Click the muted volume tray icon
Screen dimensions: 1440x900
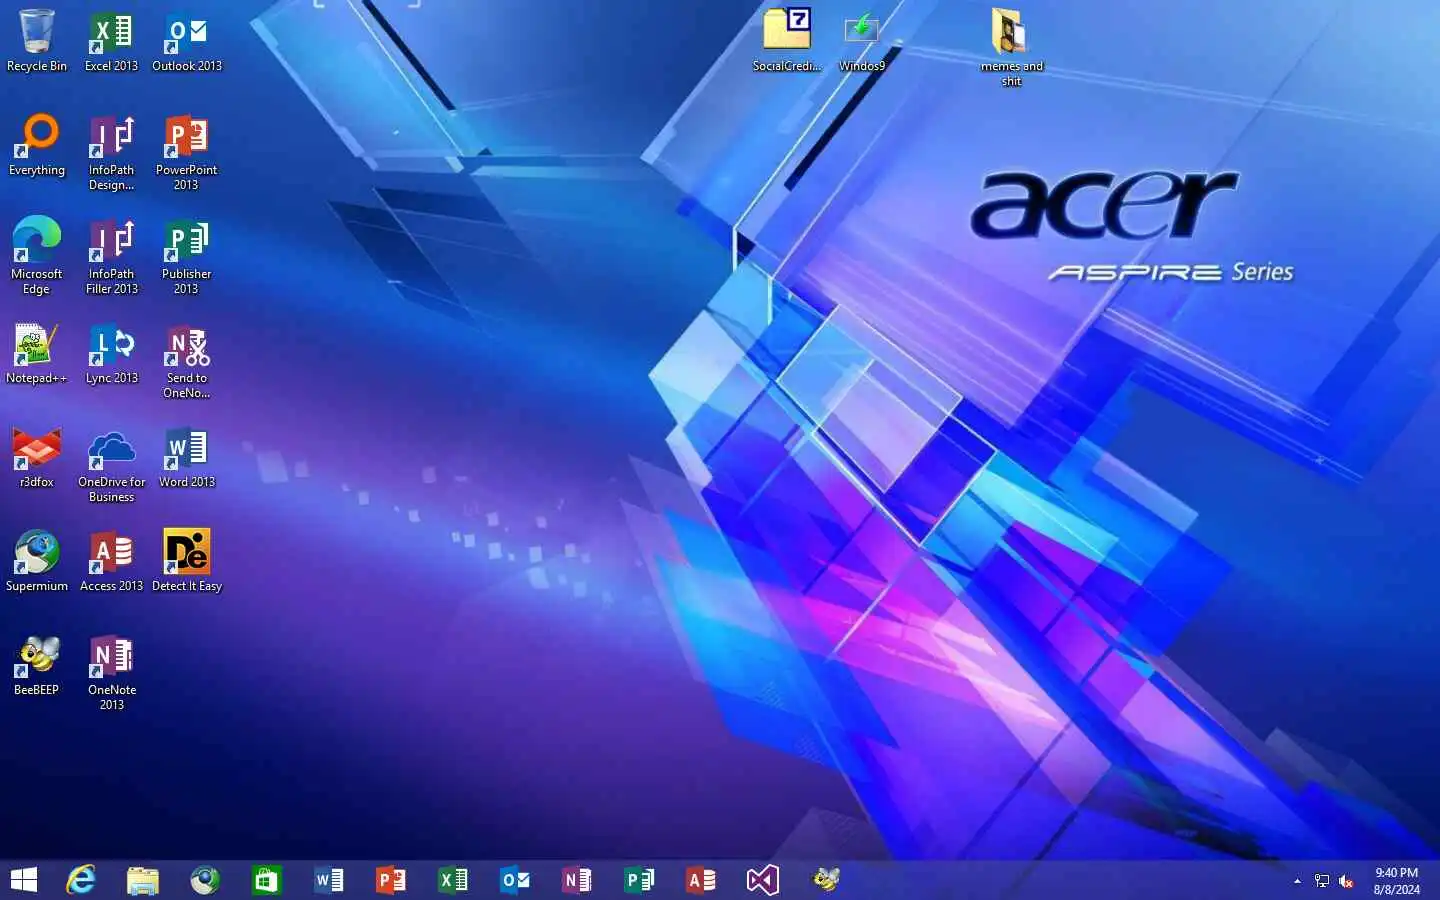(x=1346, y=881)
